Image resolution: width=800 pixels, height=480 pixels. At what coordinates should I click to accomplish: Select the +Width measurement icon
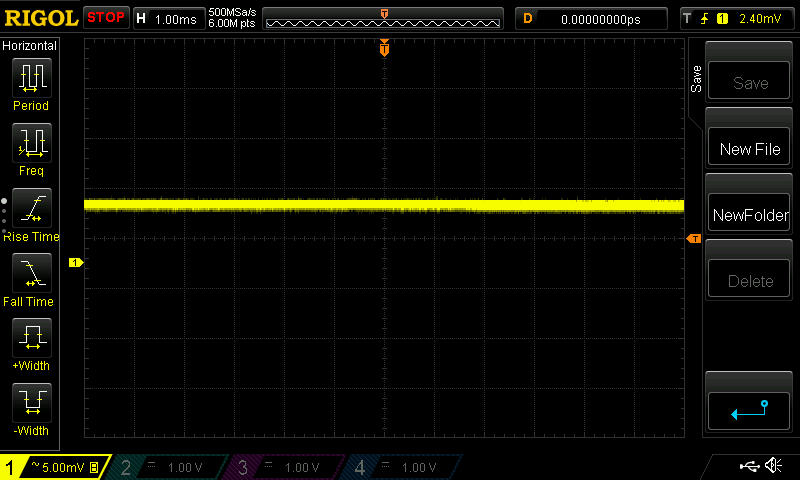pos(32,337)
